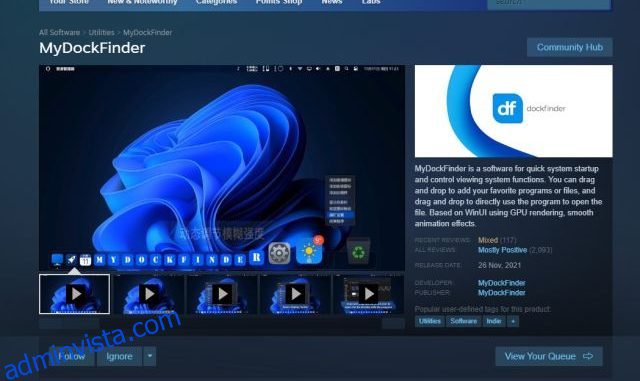Image resolution: width=640 pixels, height=381 pixels.
Task: Select the Utilities tag
Action: tap(430, 321)
